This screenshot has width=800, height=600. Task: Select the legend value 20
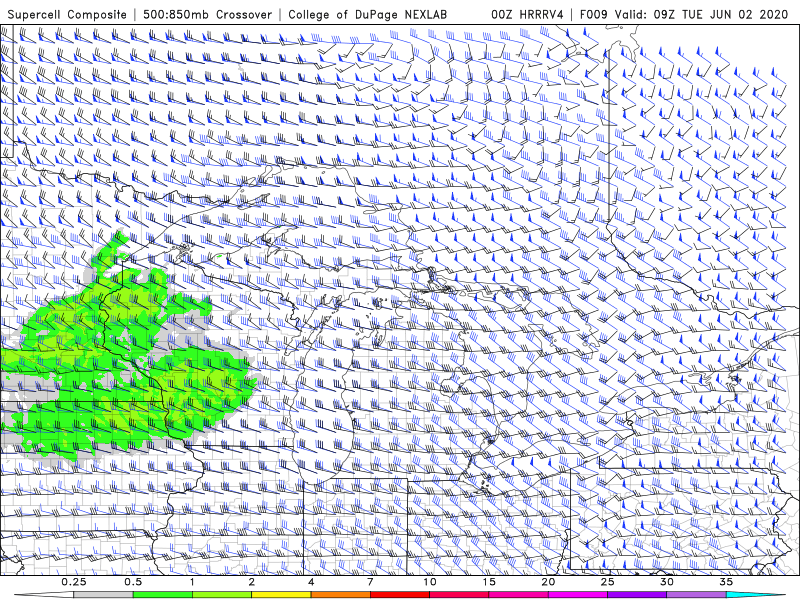(548, 582)
